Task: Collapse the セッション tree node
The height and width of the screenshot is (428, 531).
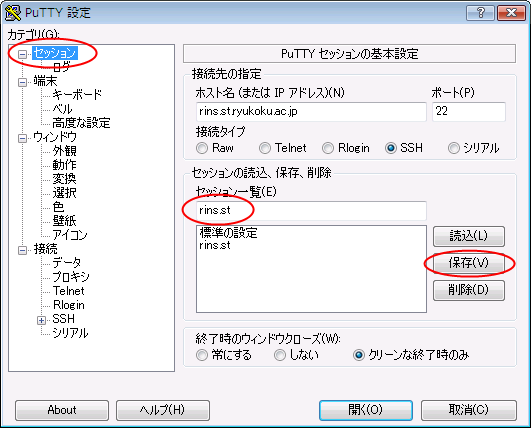Action: tap(22, 54)
